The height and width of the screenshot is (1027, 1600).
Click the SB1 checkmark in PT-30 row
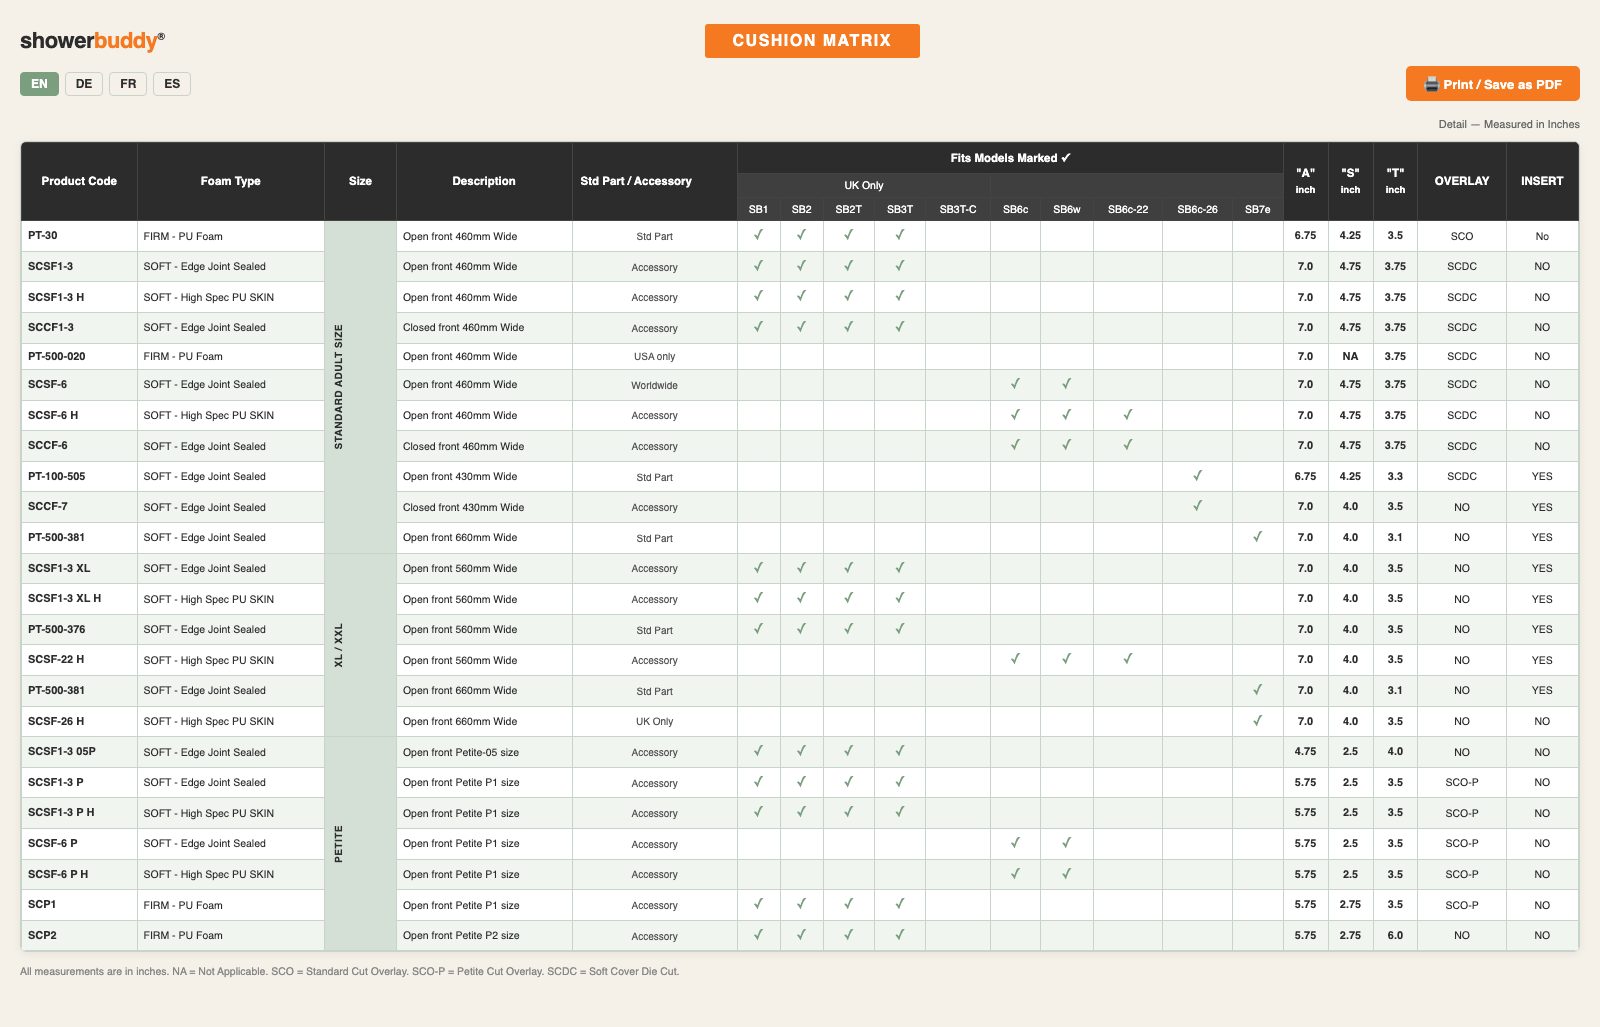click(x=759, y=235)
